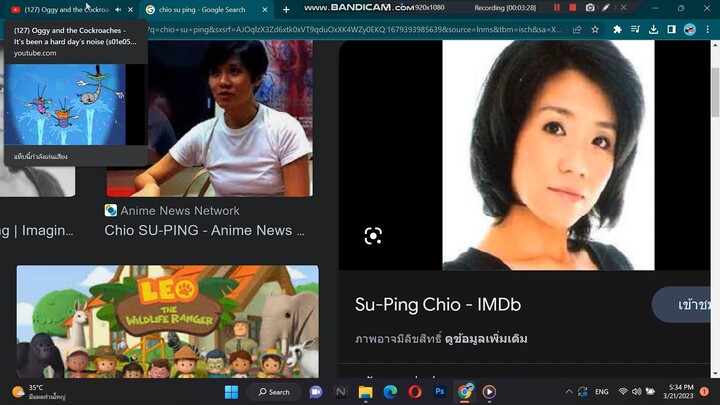Open the ดูข้อมูลเพิ่มเติม copyright info link

(x=486, y=339)
